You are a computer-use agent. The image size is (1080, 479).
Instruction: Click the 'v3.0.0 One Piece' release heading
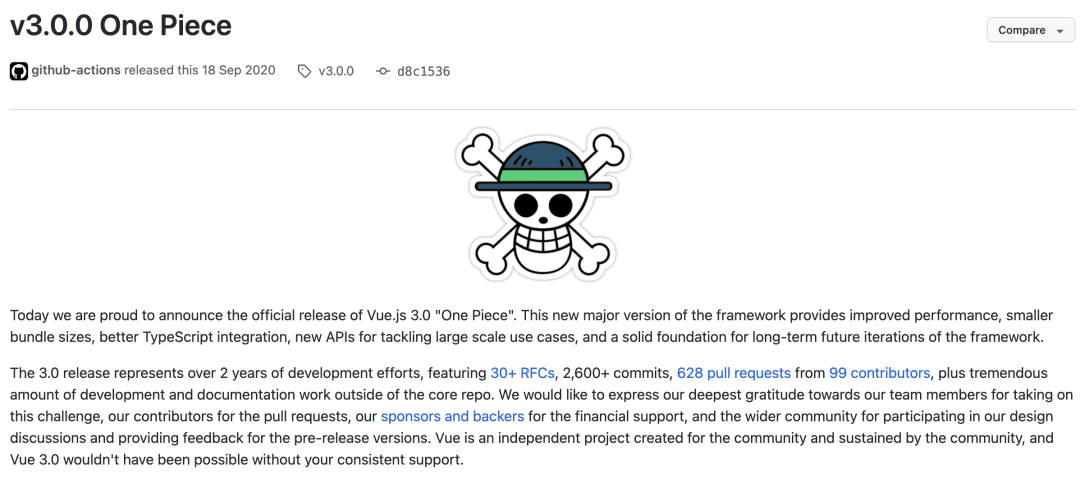pos(121,26)
